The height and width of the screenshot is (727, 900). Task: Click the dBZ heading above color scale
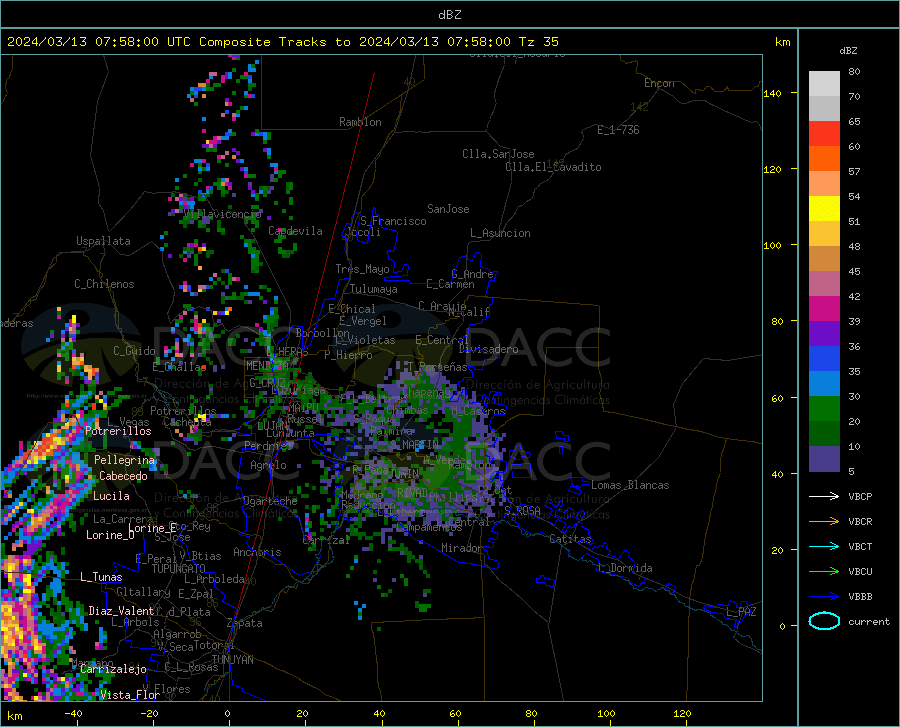(x=848, y=50)
